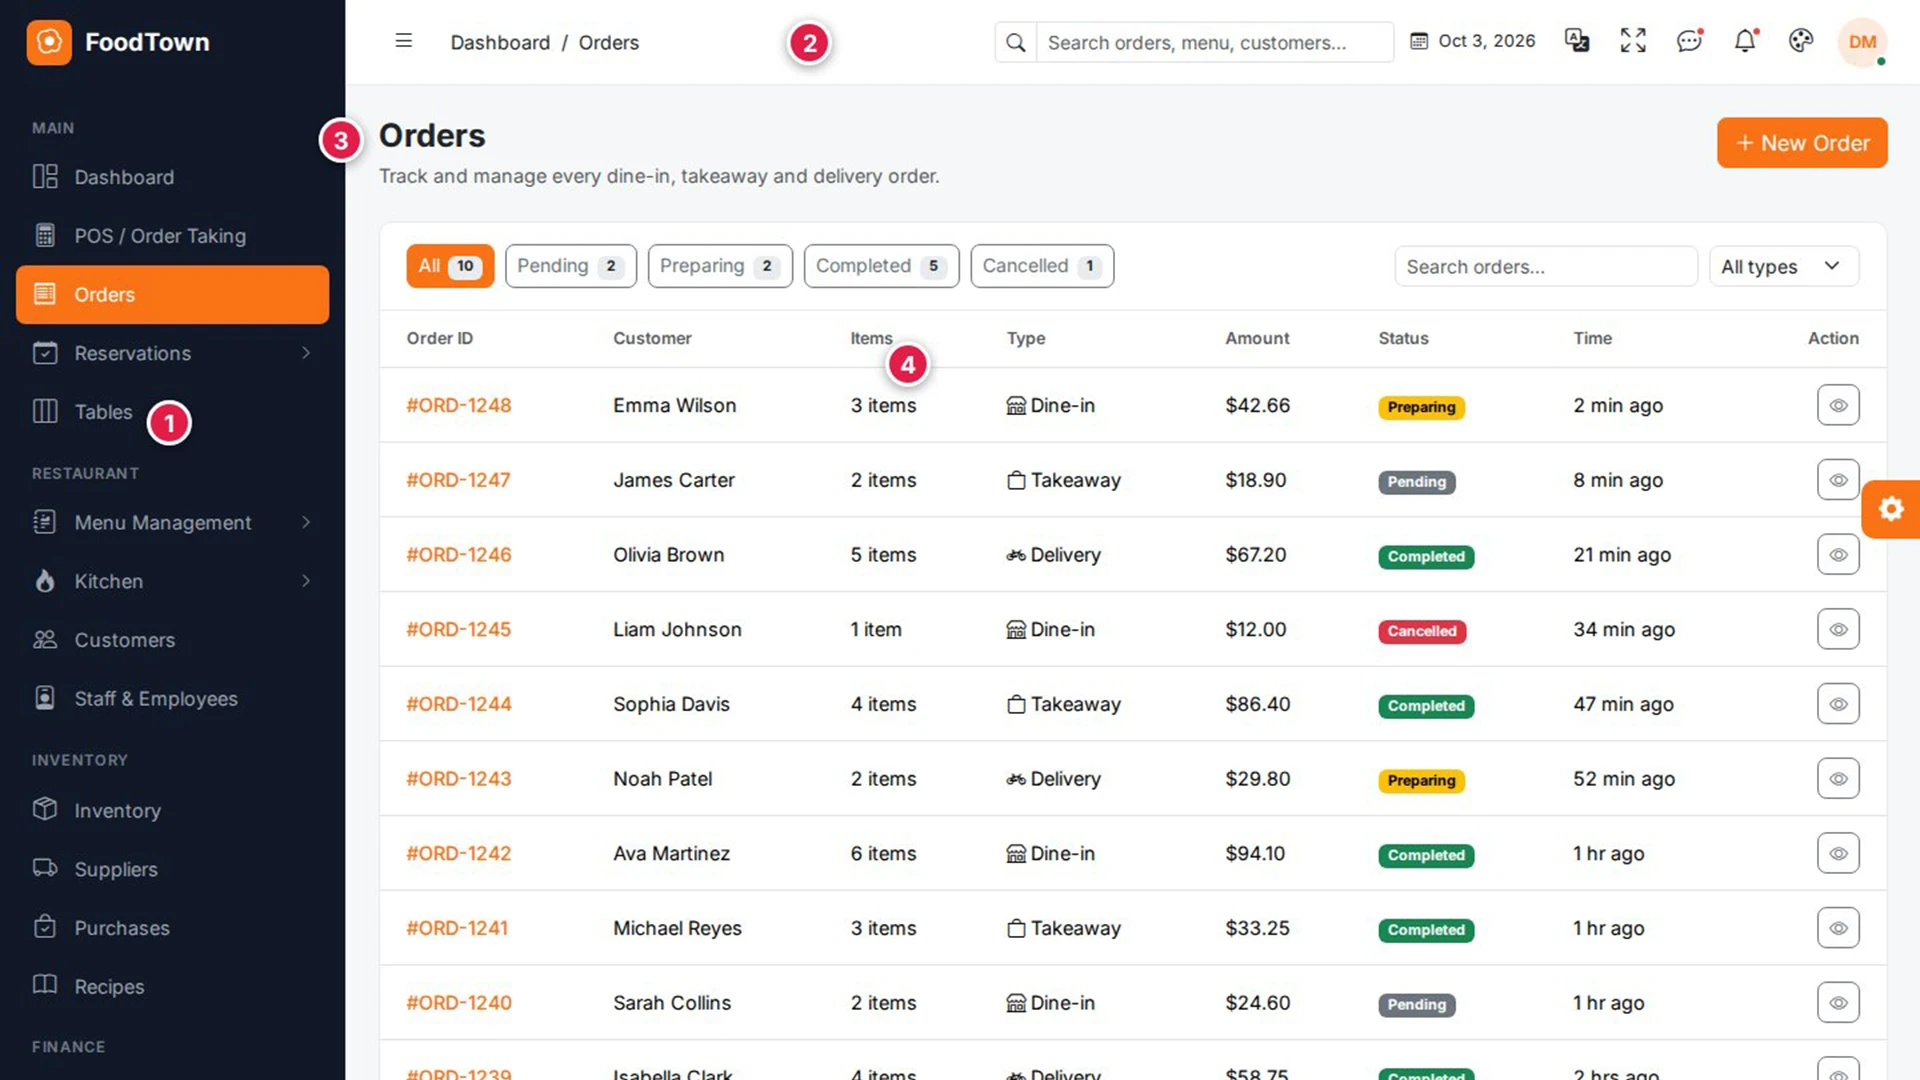This screenshot has height=1080, width=1920.
Task: Open order #ORD-1242 link
Action: [459, 853]
